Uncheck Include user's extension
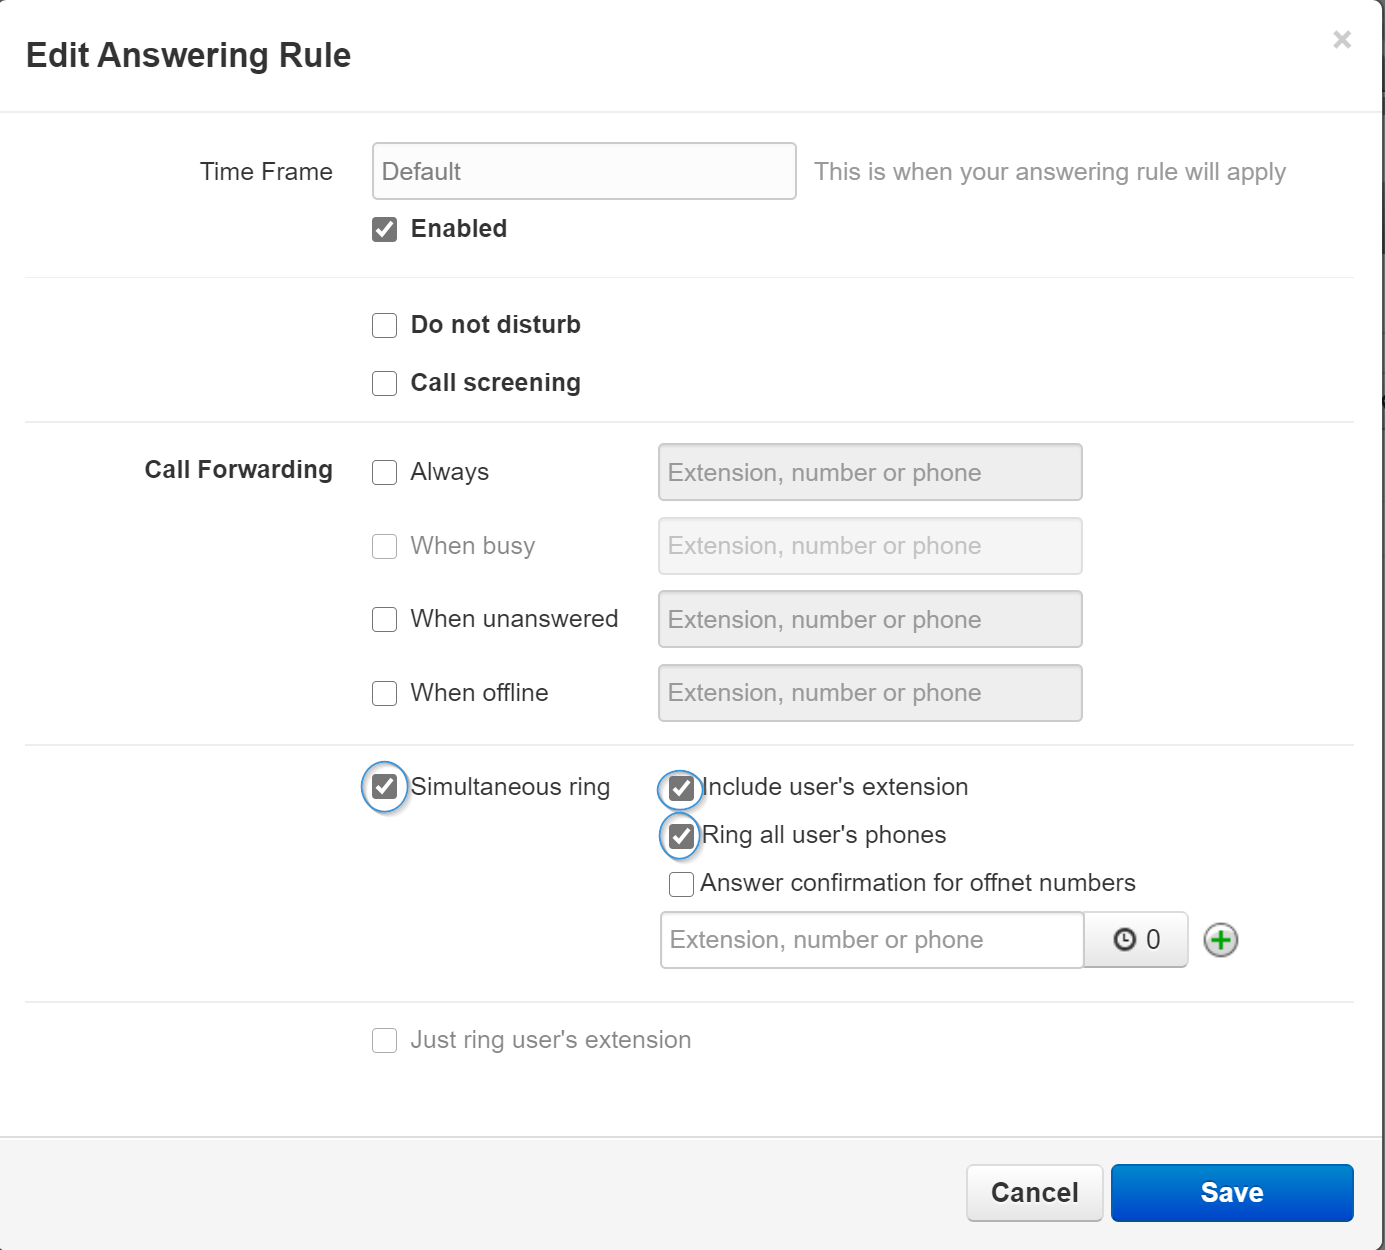The image size is (1385, 1250). (681, 789)
